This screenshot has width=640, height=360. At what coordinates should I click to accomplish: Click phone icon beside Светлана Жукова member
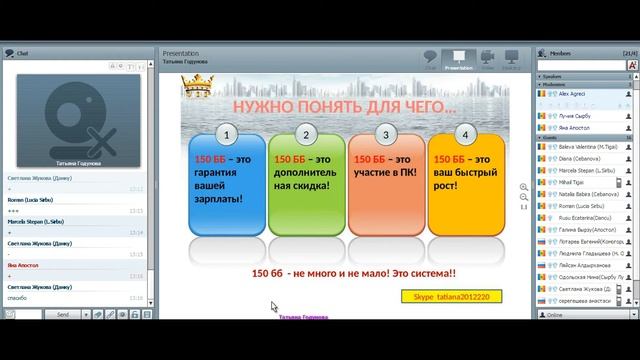[619, 289]
